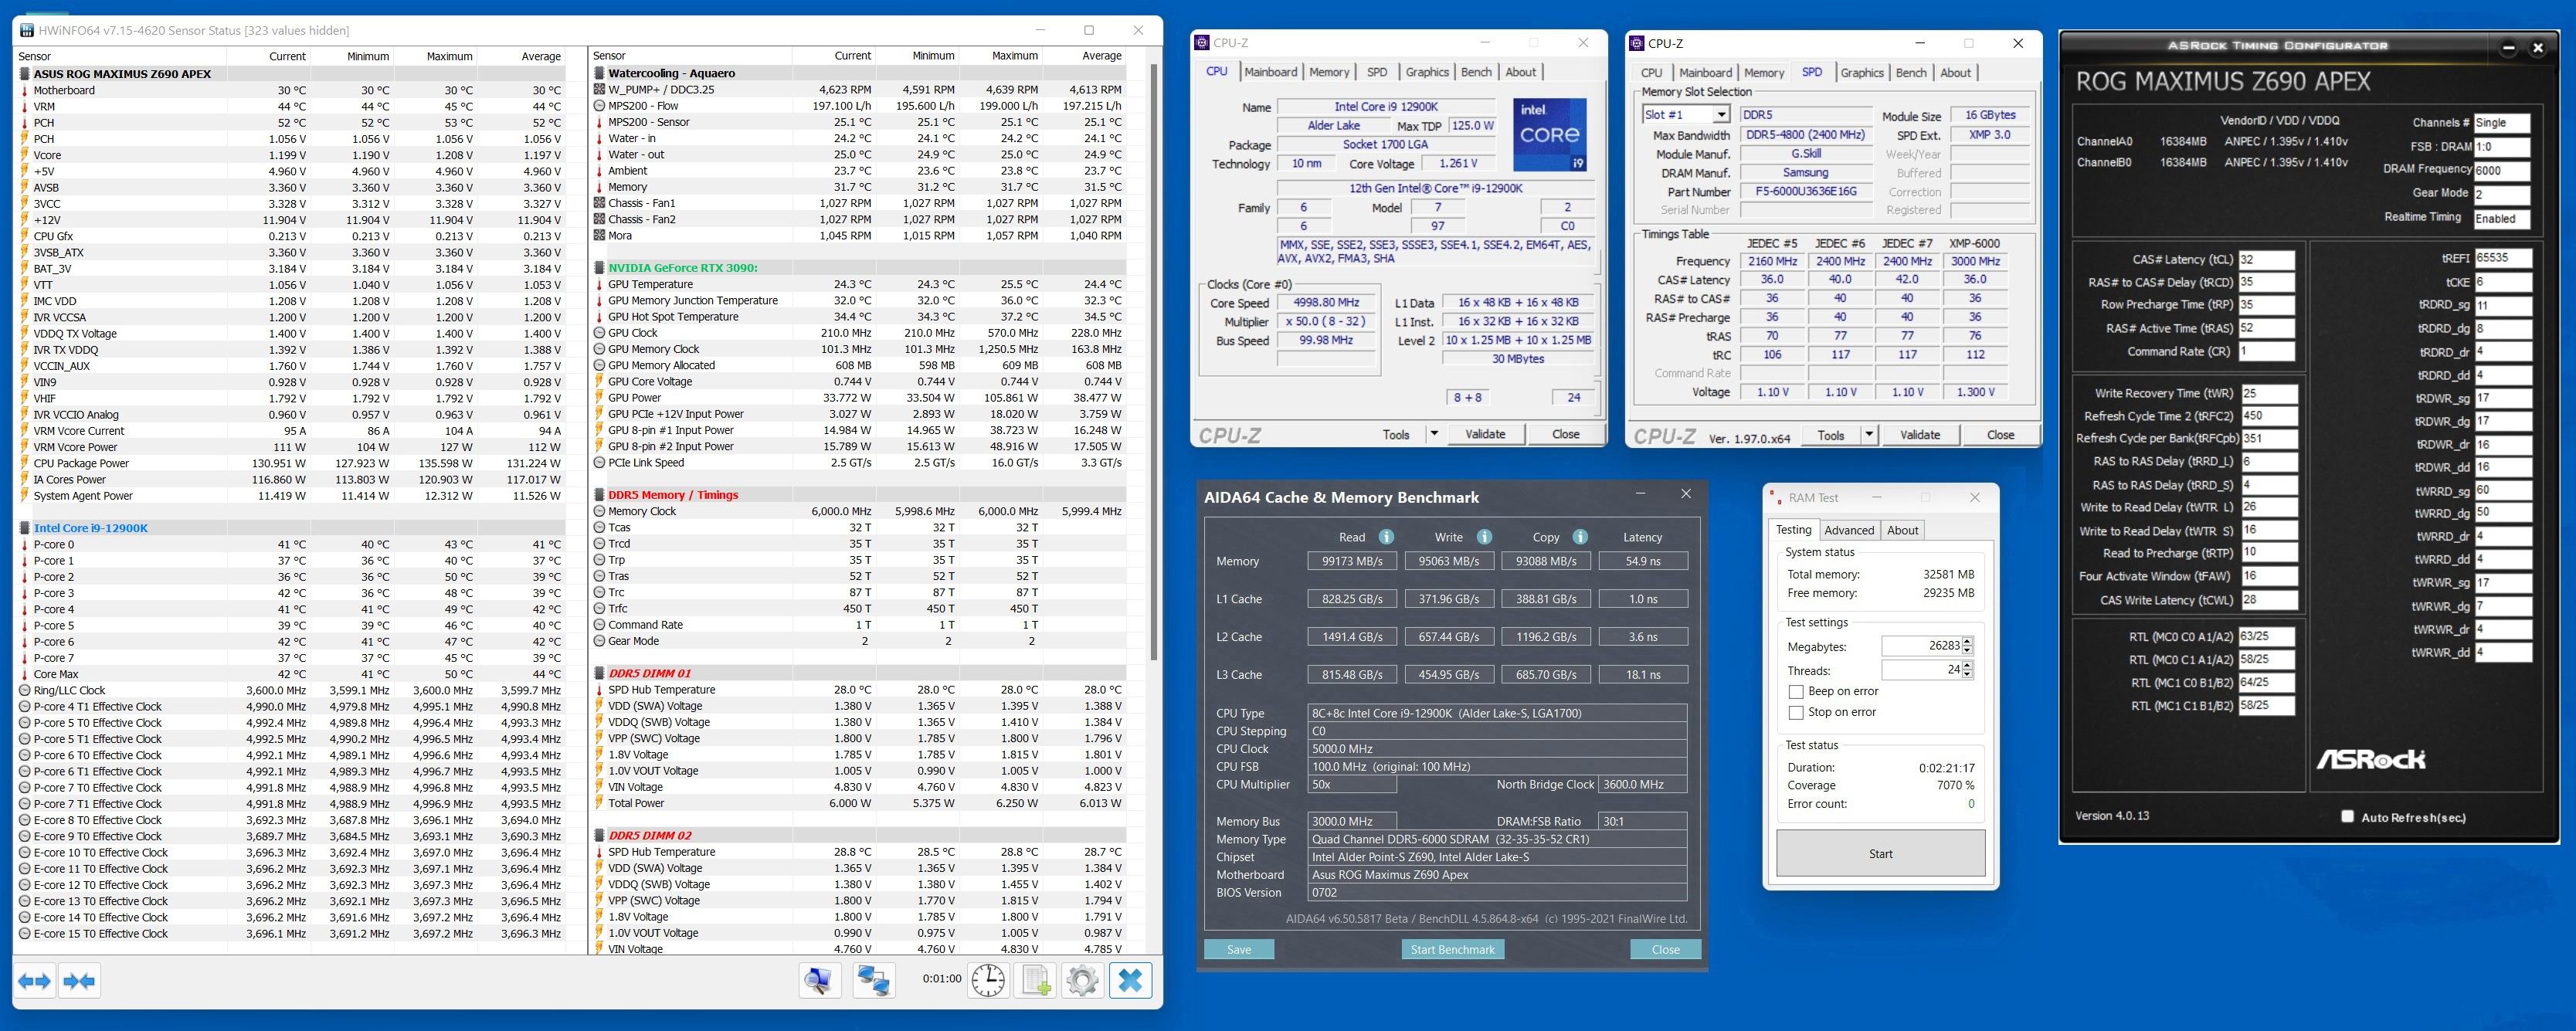Click the CPU icon beside Intel Core i9-12900K header
This screenshot has height=1031, width=2576.
25,528
